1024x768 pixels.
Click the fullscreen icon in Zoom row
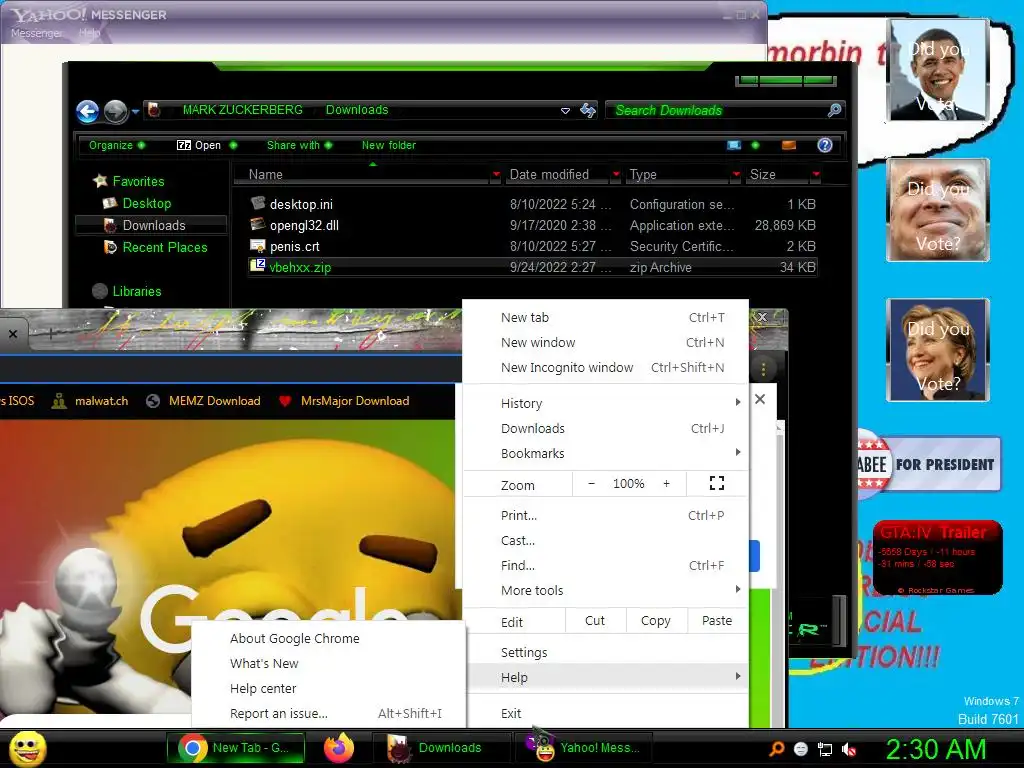717,483
